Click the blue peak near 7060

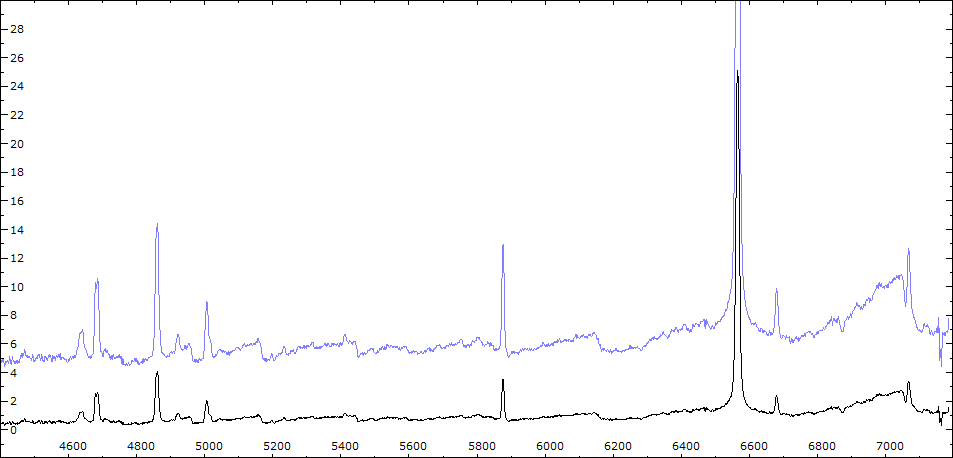tap(908, 251)
